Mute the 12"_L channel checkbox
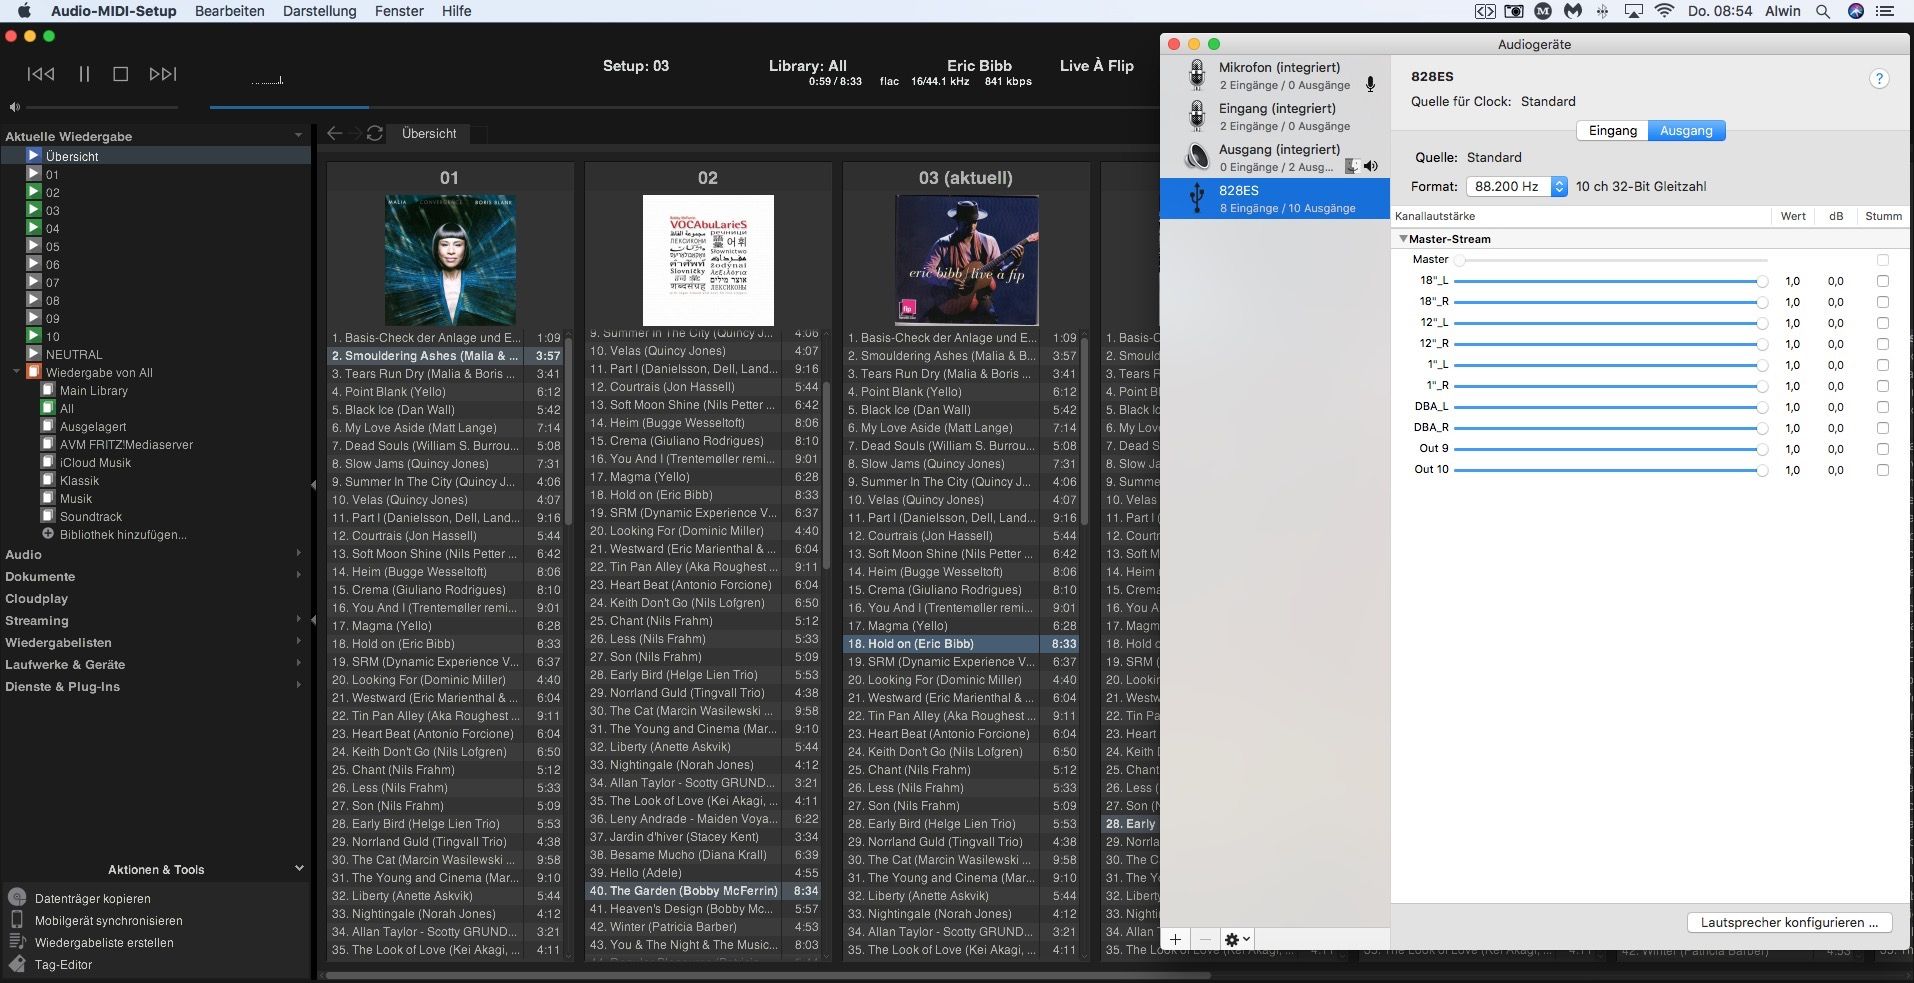Viewport: 1914px width, 983px height. click(x=1883, y=323)
